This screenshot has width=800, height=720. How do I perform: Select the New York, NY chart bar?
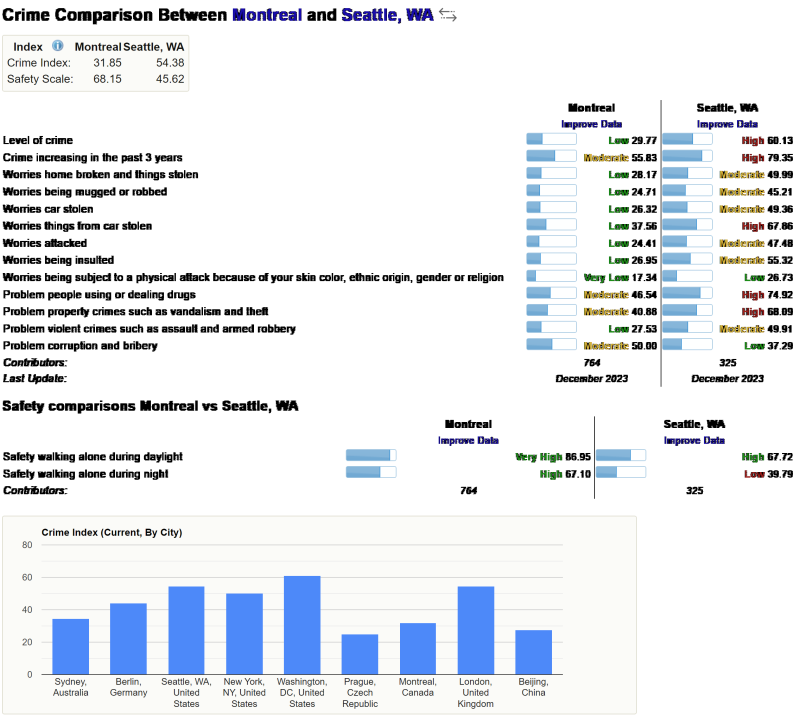tap(244, 633)
